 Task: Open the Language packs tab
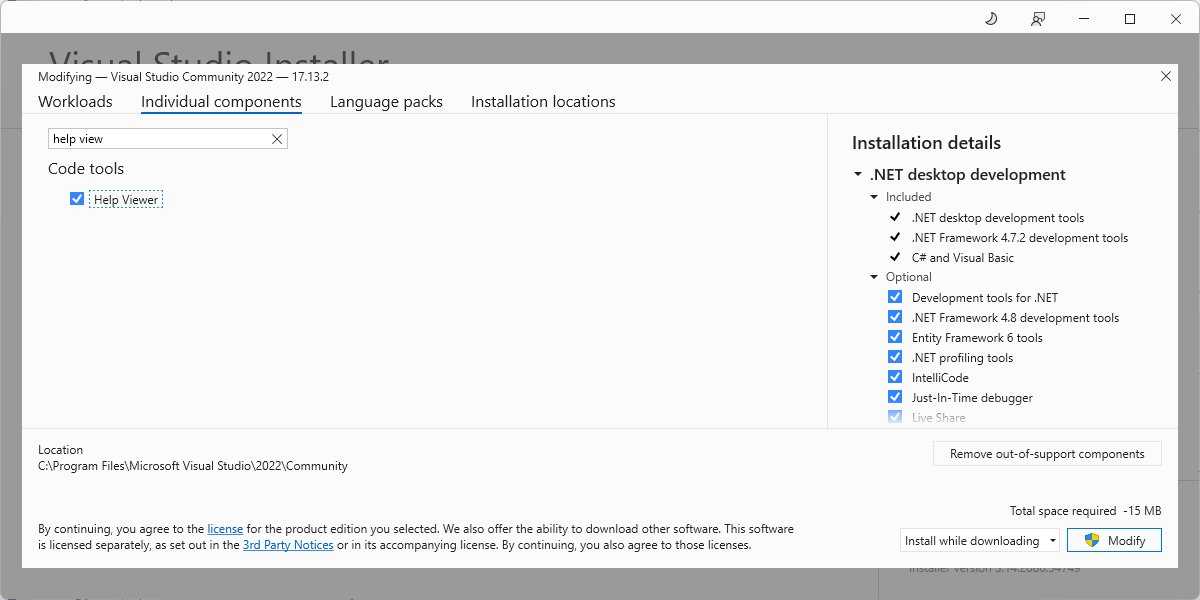[386, 101]
